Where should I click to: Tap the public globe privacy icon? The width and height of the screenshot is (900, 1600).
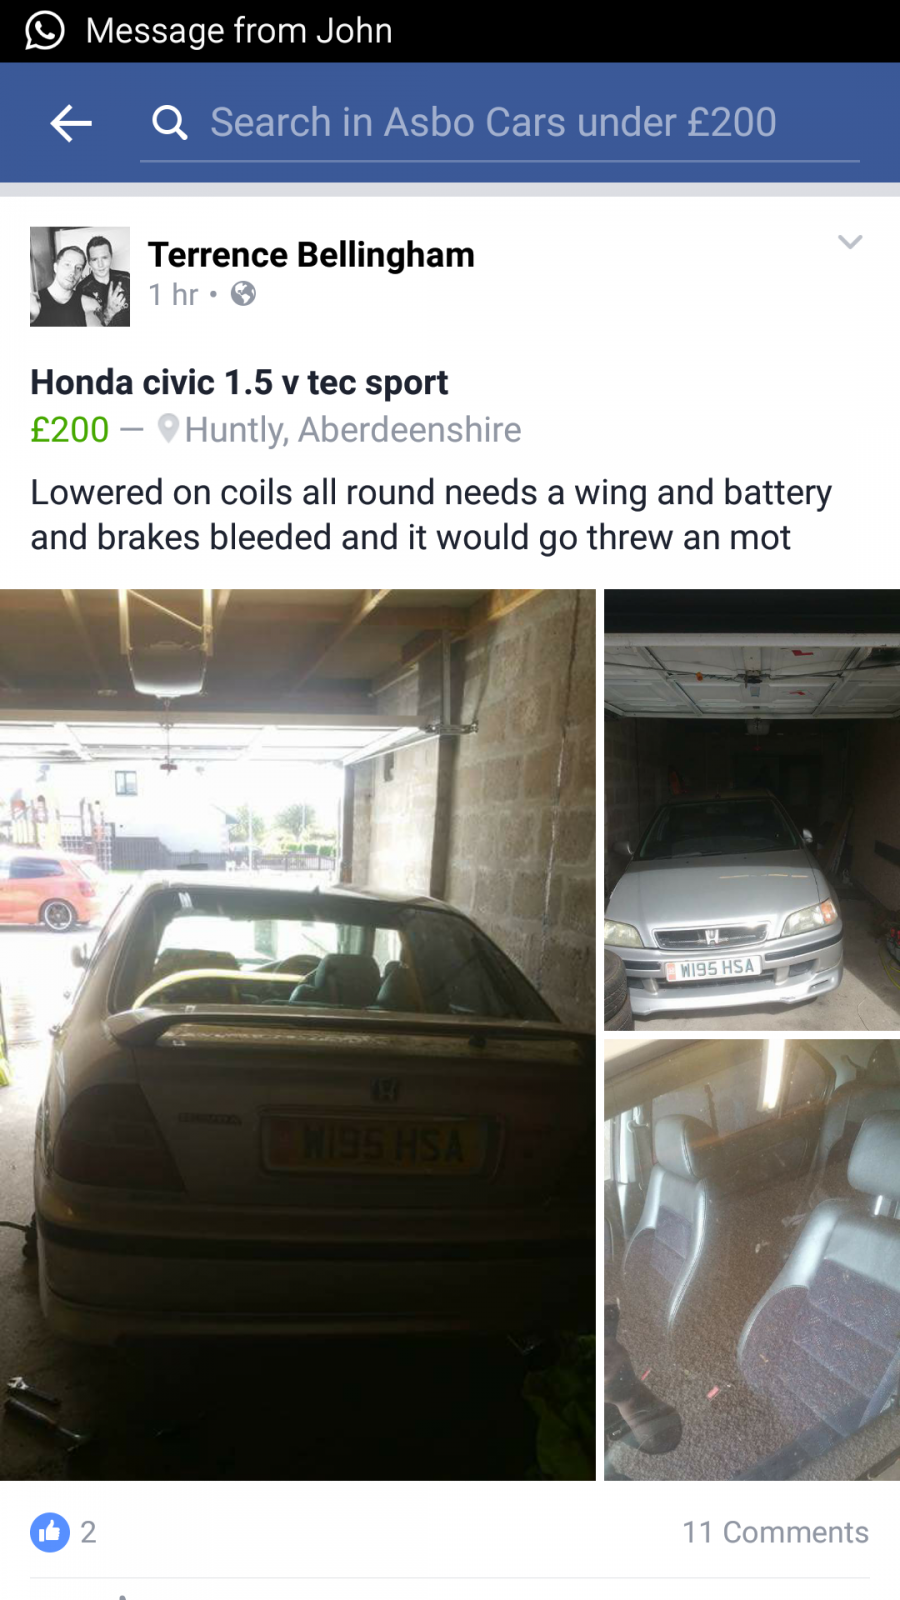[x=243, y=293]
